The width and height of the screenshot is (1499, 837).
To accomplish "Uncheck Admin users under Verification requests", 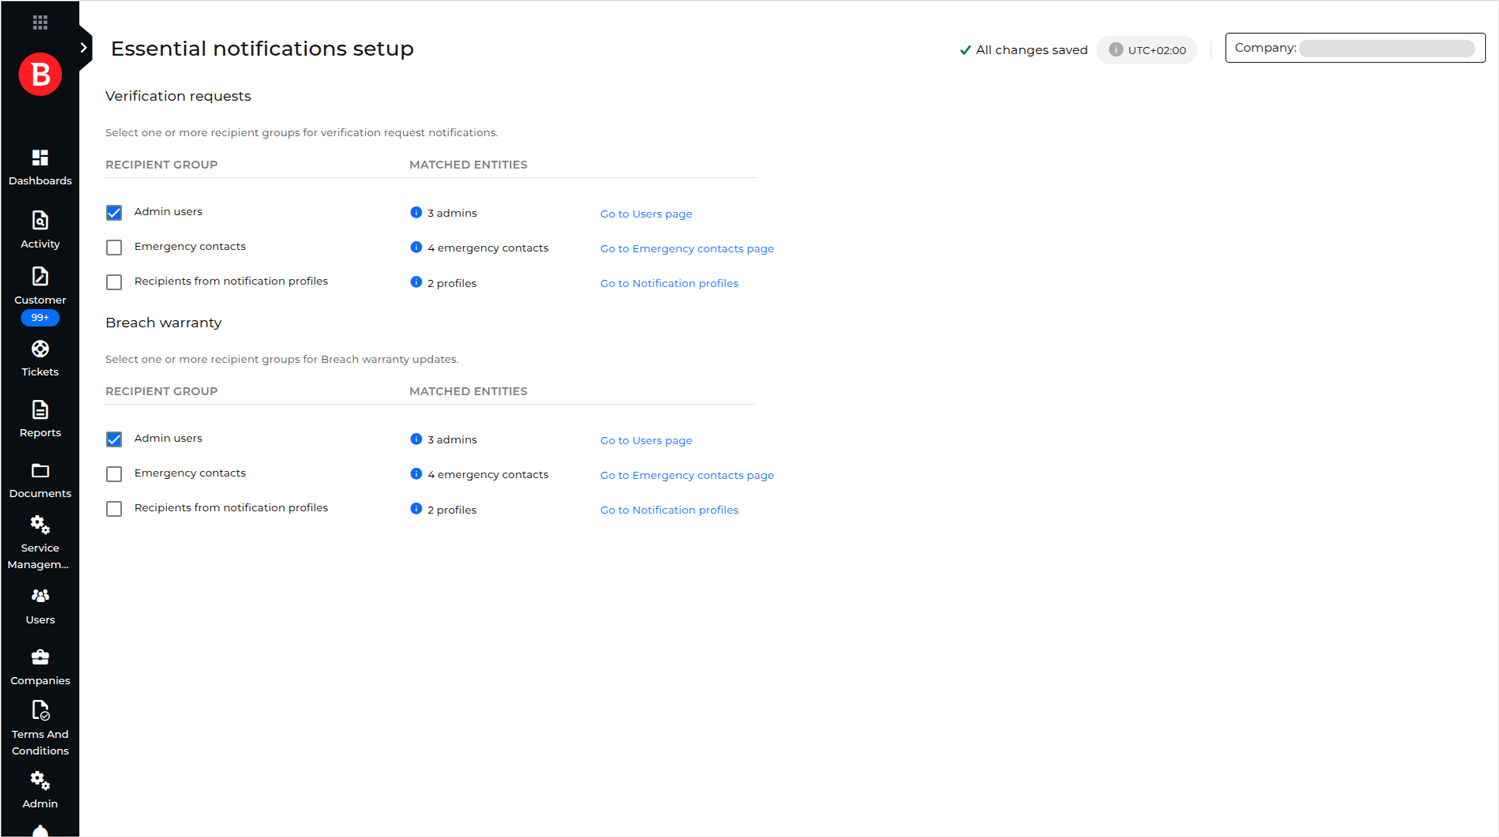I will coord(114,212).
